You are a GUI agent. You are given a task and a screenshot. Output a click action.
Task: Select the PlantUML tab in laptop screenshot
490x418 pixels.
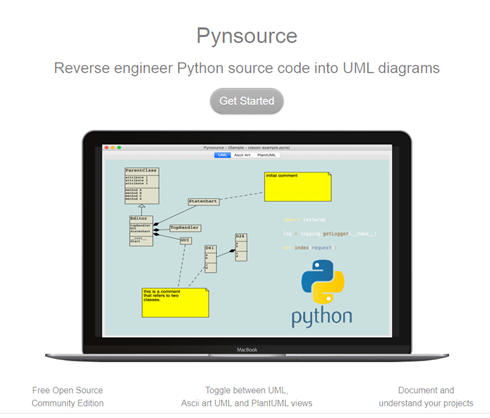coord(266,155)
